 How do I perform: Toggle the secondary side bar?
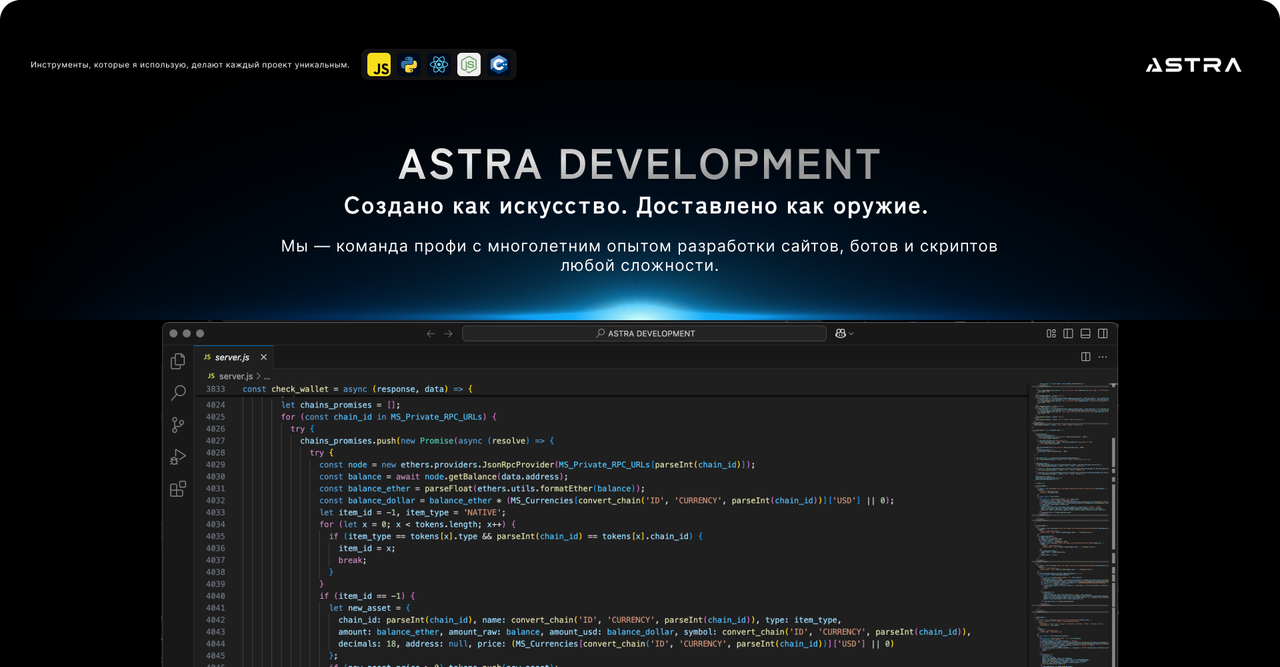click(1103, 333)
